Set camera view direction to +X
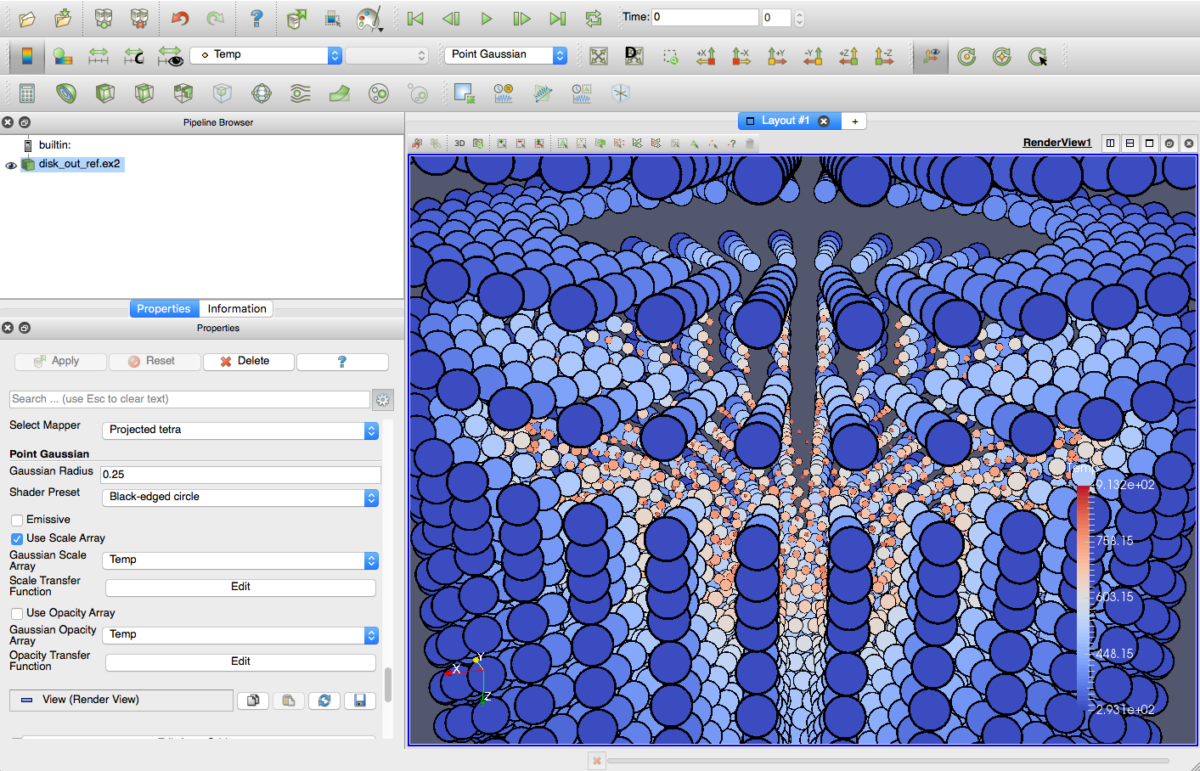Screen dimensions: 1200x771 [706, 56]
